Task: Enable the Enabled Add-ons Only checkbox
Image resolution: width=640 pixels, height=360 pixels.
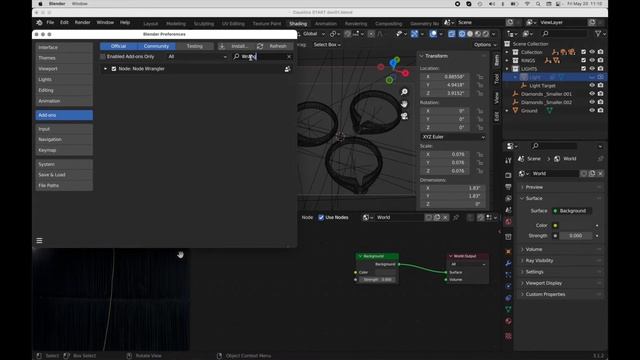Action: (x=103, y=57)
